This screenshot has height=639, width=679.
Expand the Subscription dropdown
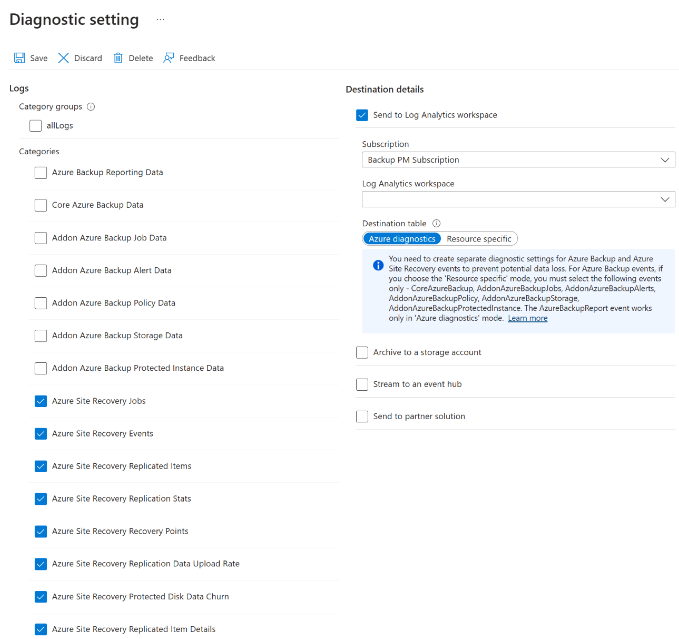click(518, 160)
